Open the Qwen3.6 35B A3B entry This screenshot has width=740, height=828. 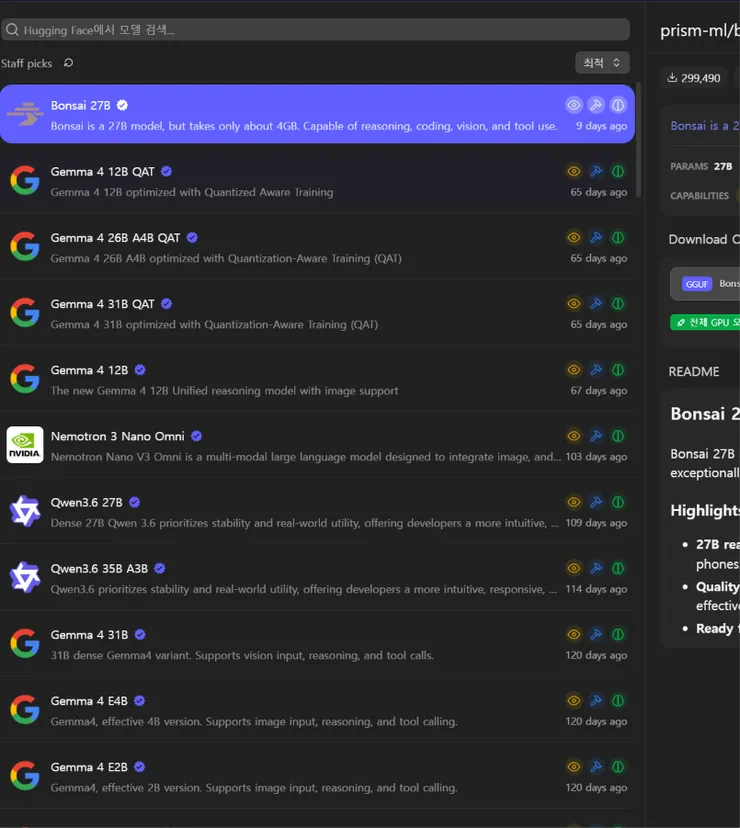[317, 577]
